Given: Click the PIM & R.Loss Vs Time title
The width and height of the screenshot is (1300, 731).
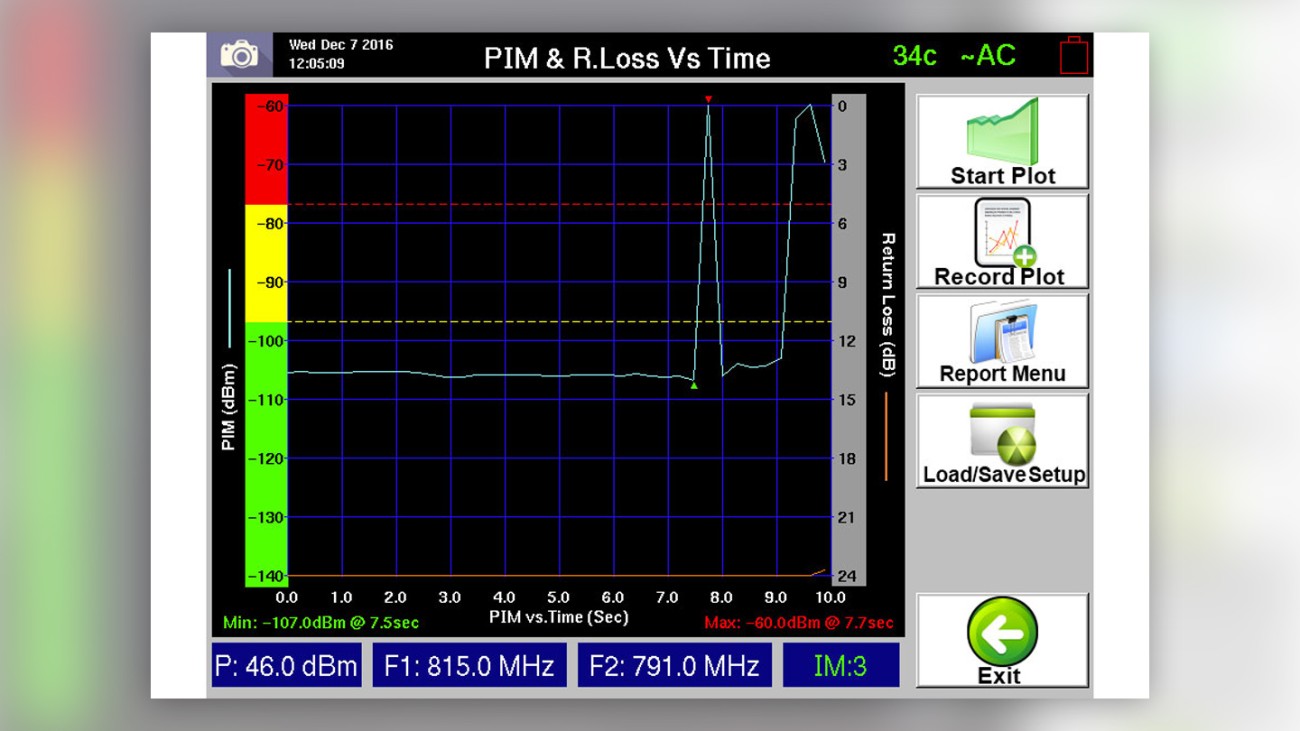Looking at the screenshot, I should [x=627, y=58].
